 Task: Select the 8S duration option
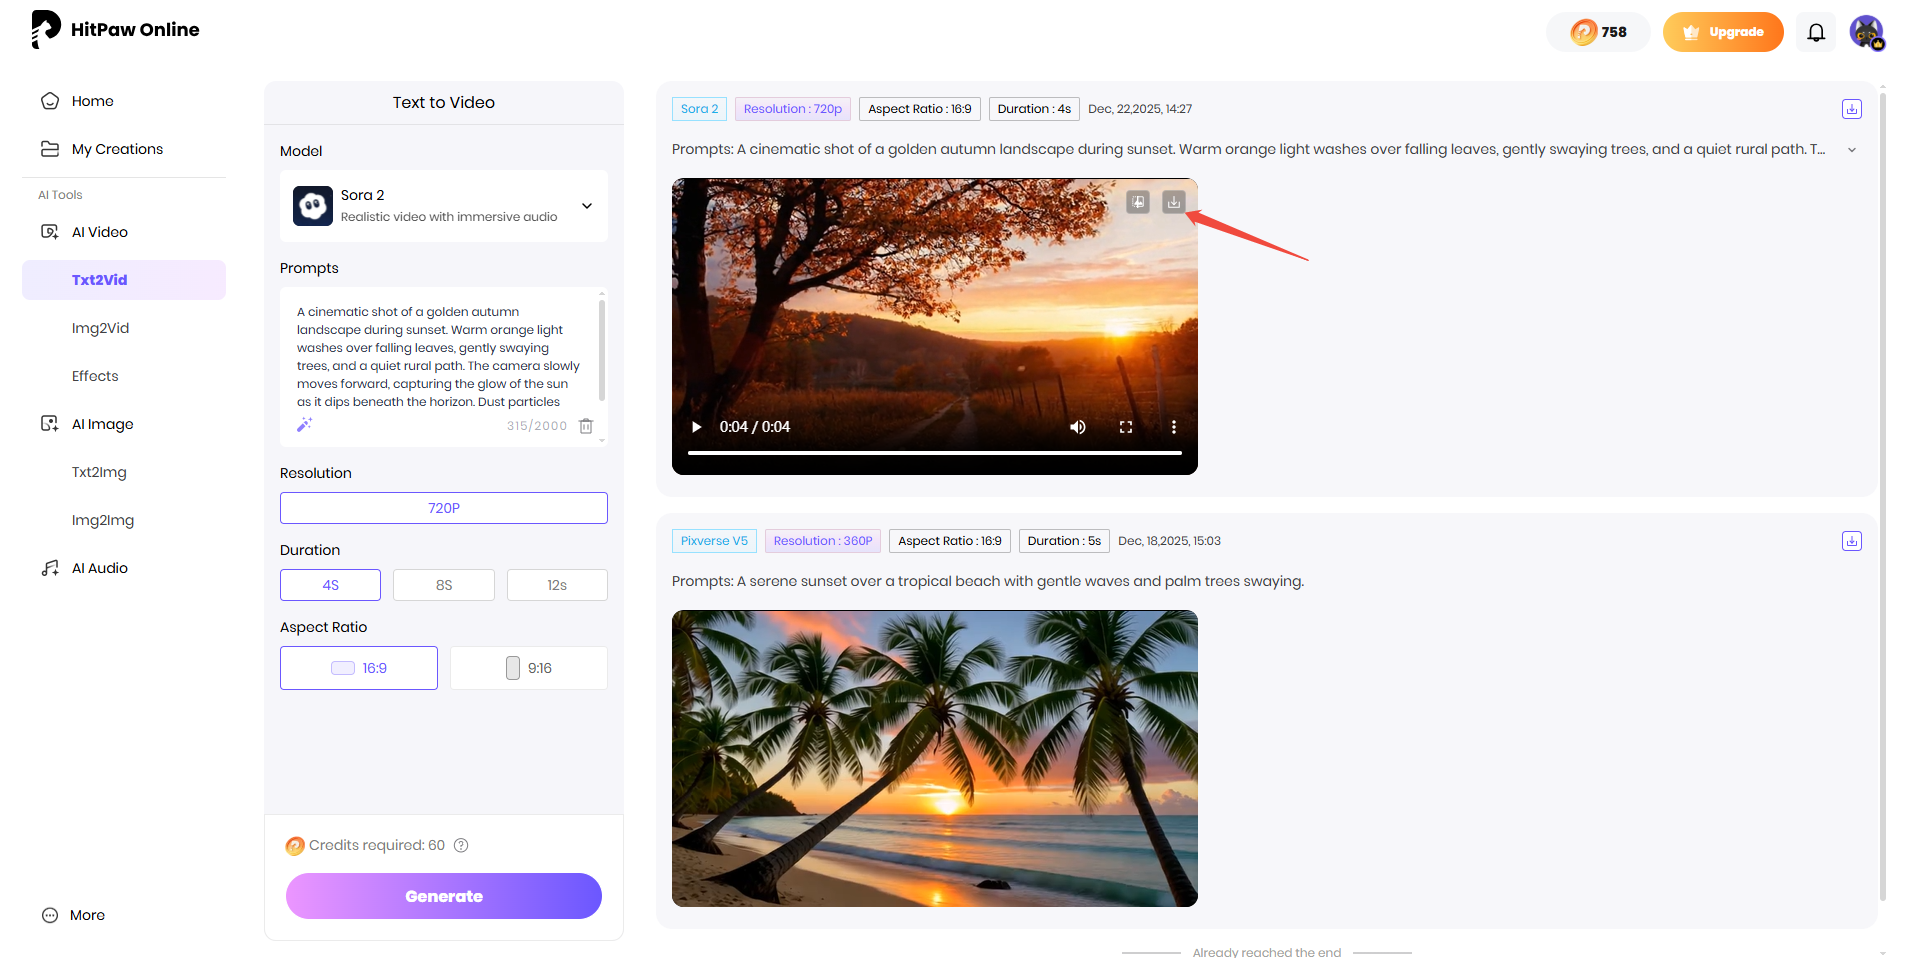pyautogui.click(x=444, y=585)
